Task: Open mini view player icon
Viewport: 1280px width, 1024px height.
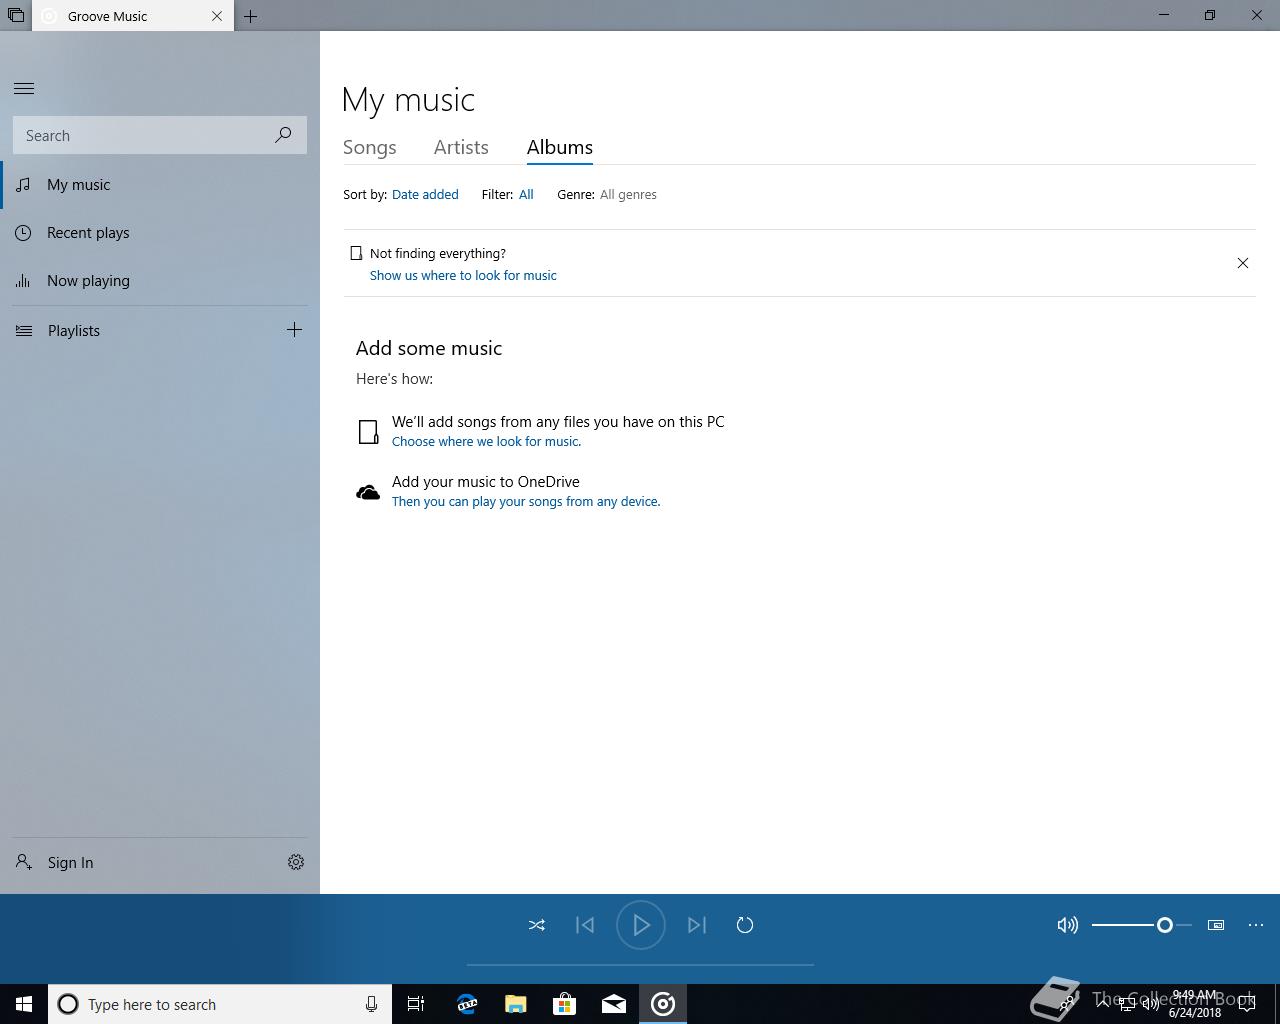Action: tap(1216, 925)
